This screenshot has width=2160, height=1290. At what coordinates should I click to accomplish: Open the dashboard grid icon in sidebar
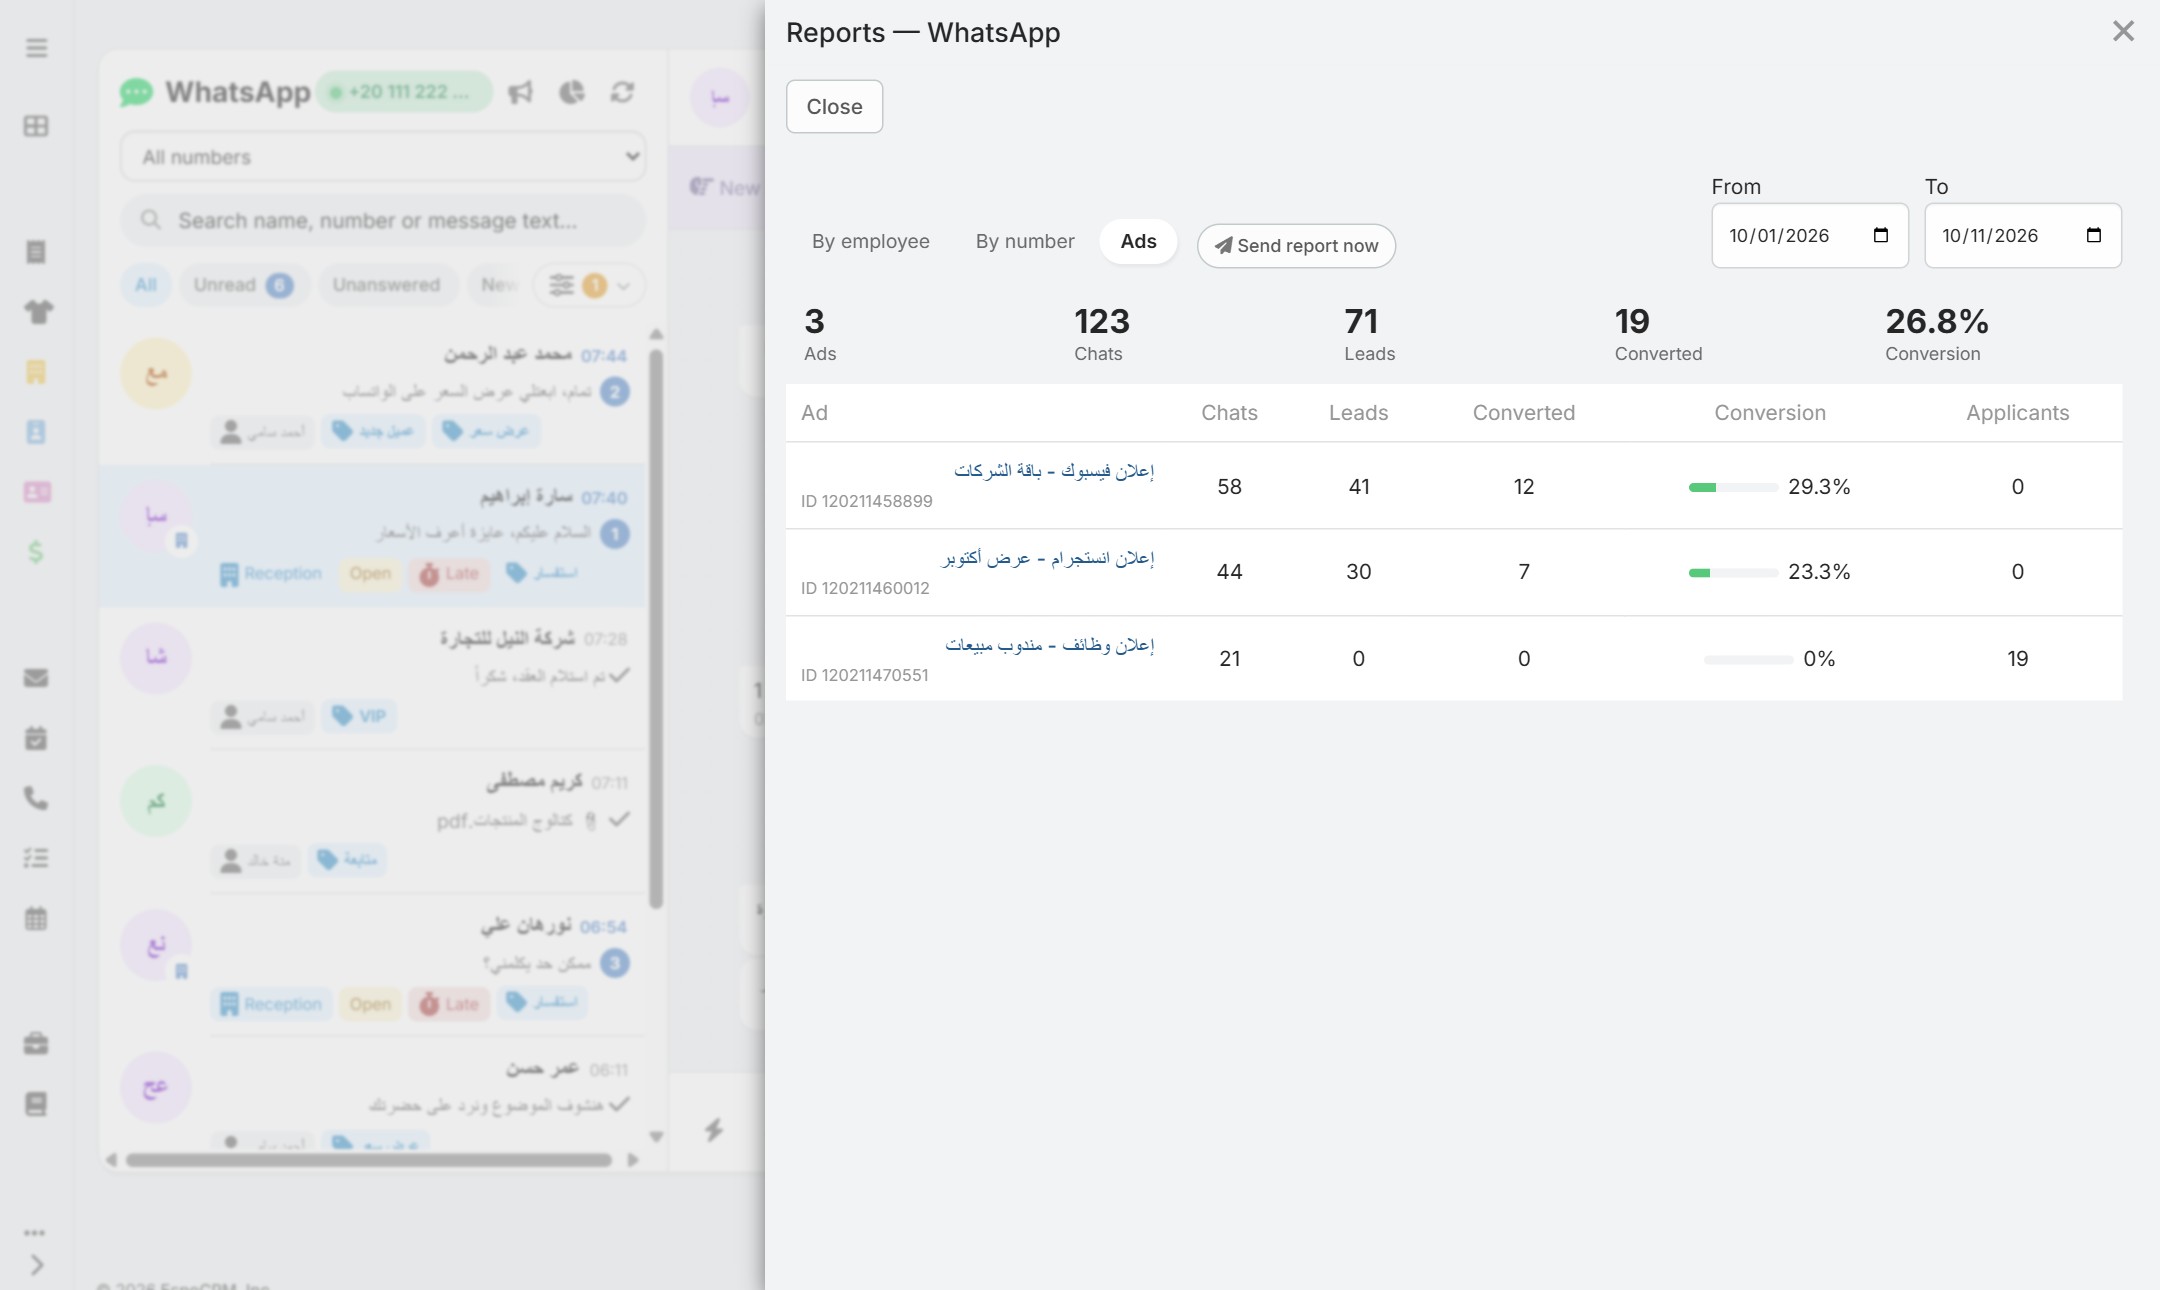(x=36, y=126)
